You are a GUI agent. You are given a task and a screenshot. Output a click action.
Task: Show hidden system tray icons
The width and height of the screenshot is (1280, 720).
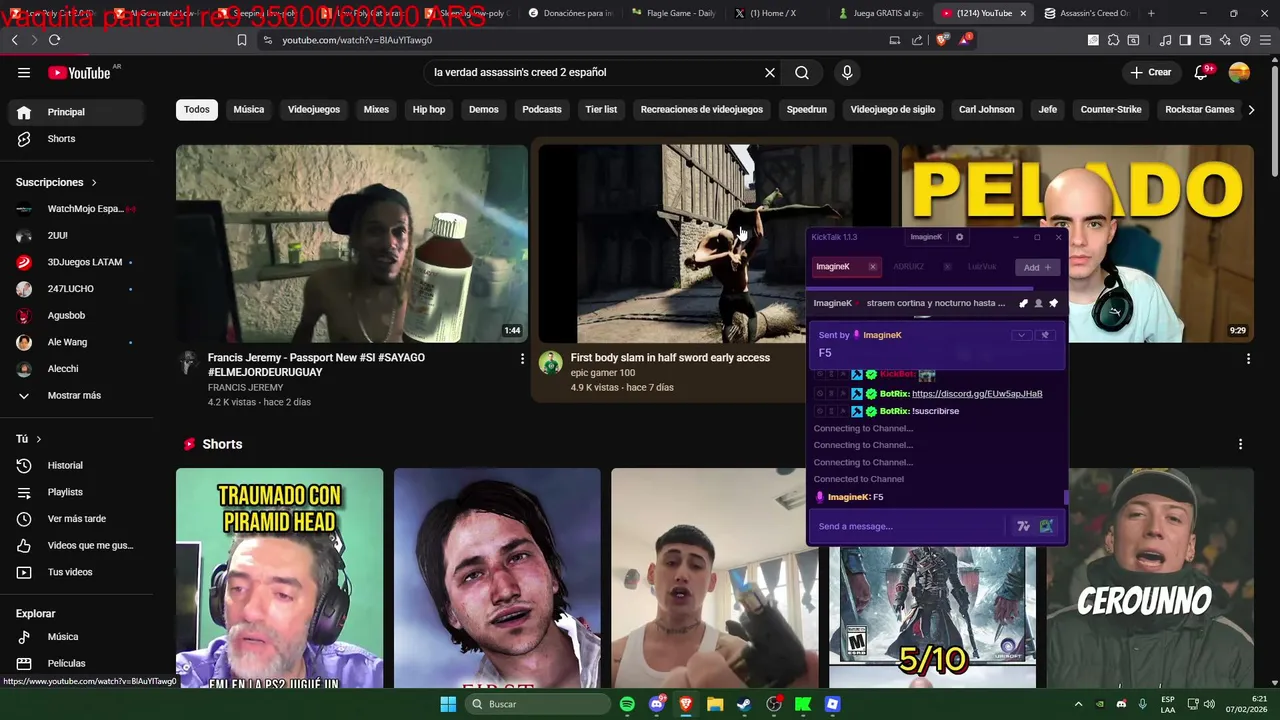(1078, 704)
